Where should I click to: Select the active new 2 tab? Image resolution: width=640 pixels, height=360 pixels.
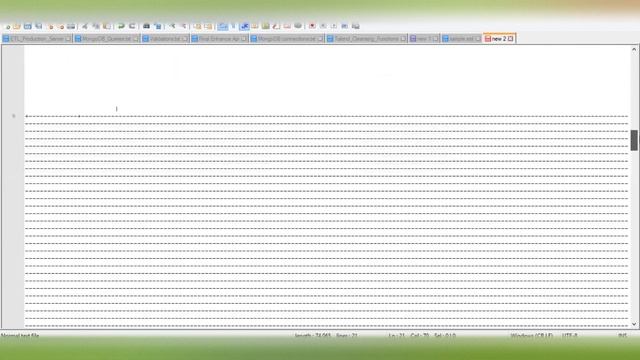[499, 39]
